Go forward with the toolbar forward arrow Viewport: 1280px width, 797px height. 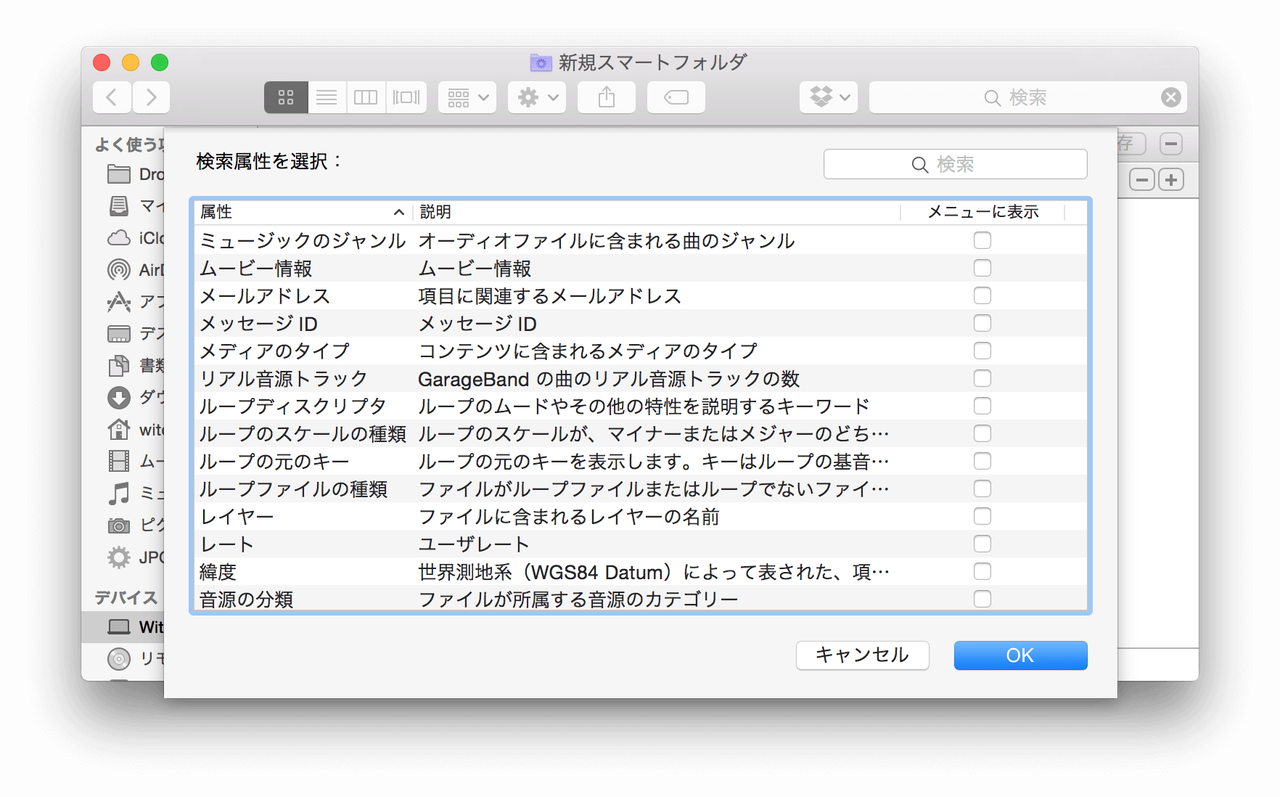point(151,97)
